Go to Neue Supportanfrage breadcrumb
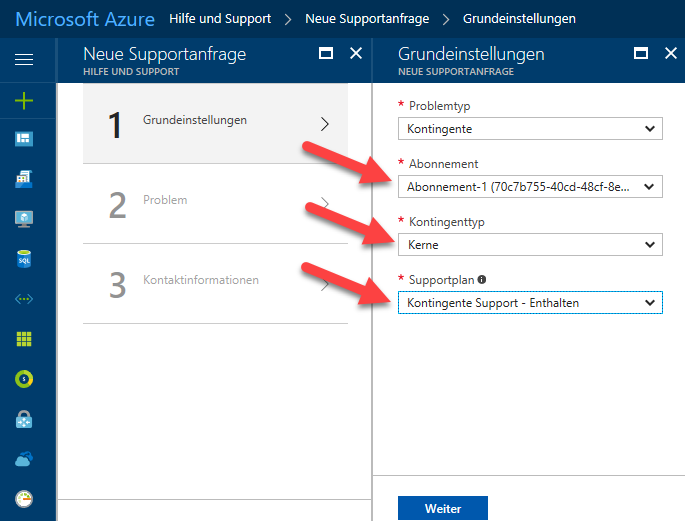685x521 pixels. 367,19
